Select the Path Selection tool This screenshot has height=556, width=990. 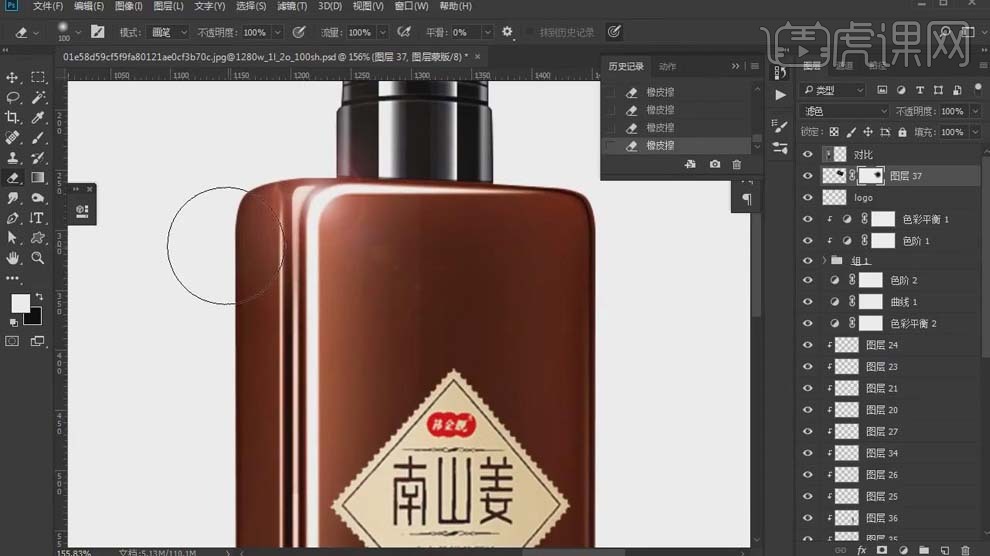point(12,238)
